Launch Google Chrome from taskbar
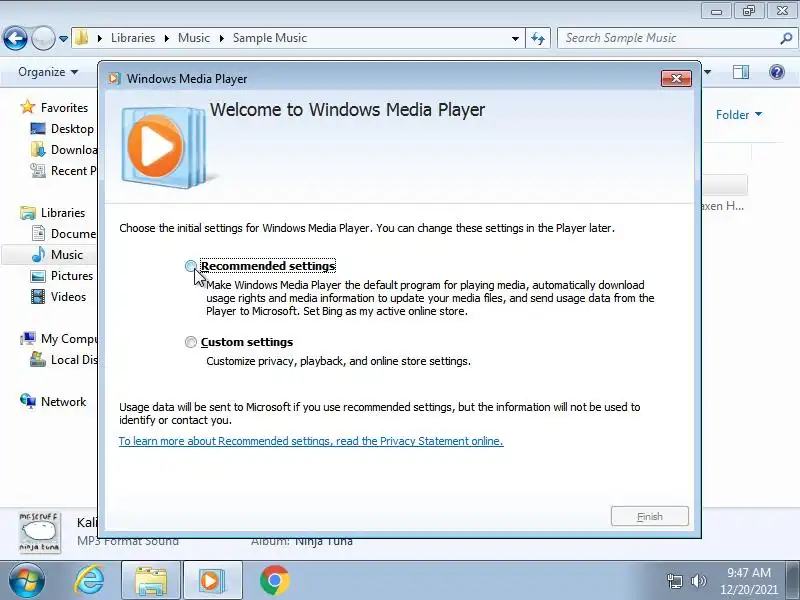 274,581
